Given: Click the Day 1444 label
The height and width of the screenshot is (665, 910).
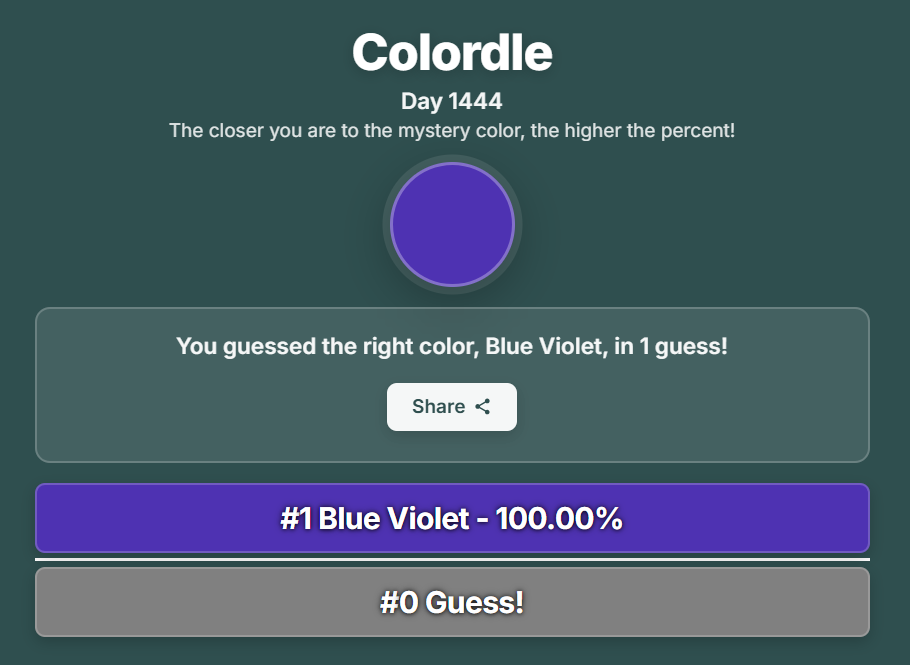Looking at the screenshot, I should [452, 101].
